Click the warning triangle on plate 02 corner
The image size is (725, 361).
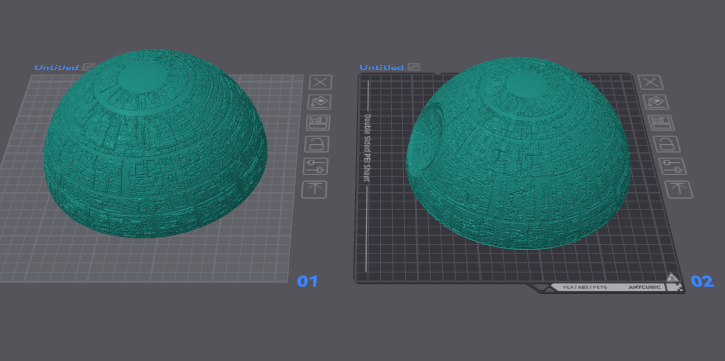click(x=672, y=277)
